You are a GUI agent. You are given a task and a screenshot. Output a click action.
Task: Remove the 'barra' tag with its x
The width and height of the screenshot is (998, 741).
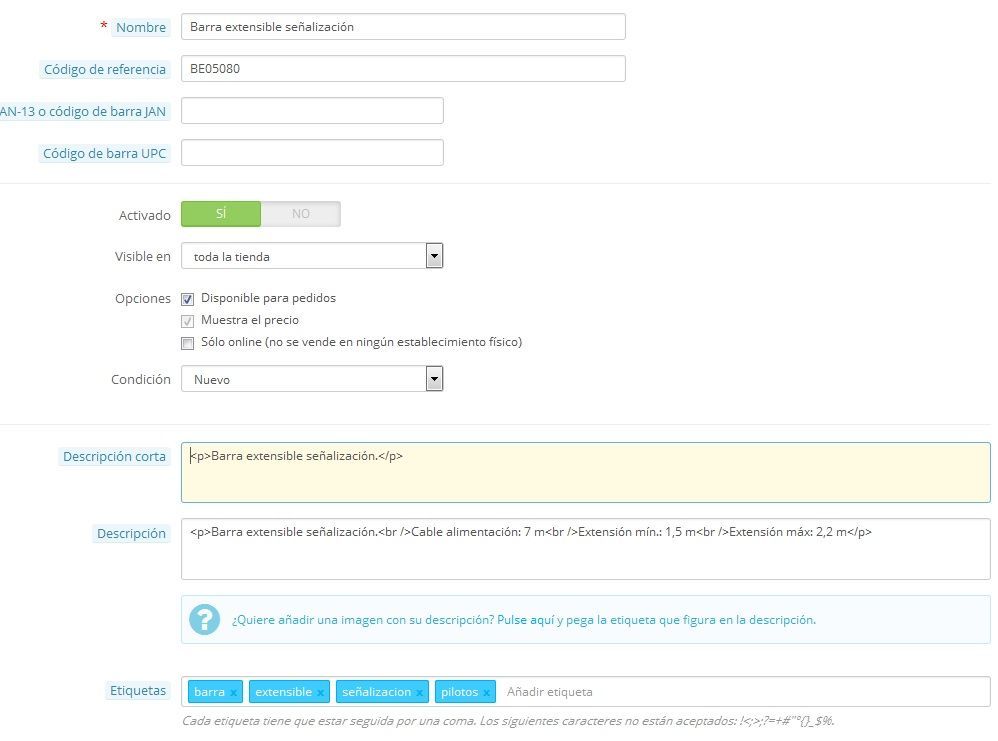click(234, 693)
